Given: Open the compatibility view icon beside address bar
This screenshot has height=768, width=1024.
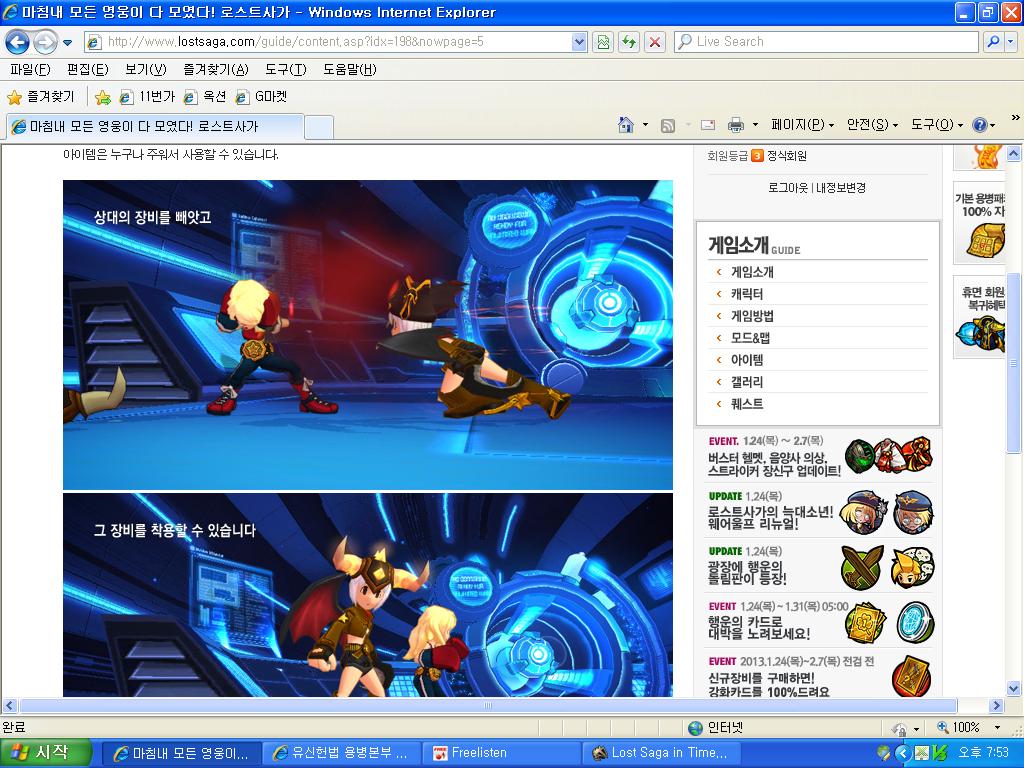Looking at the screenshot, I should (x=603, y=42).
